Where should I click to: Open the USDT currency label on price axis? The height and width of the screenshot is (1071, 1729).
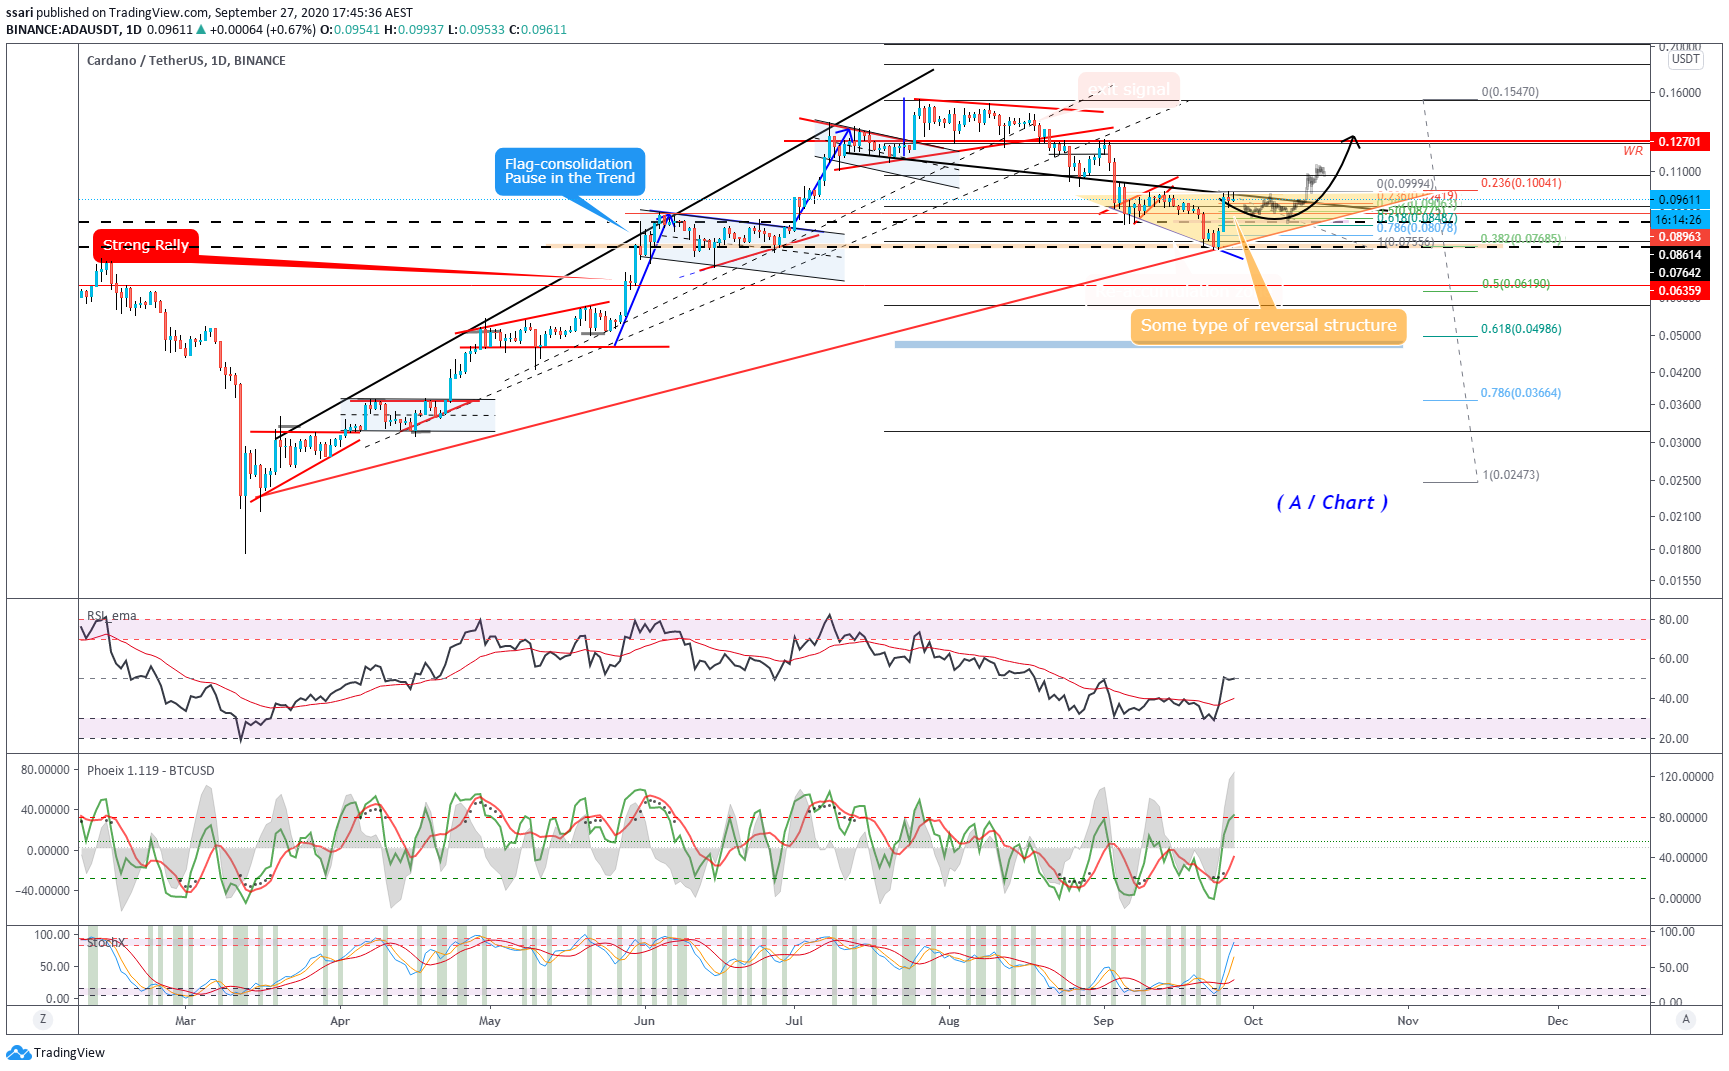1686,59
